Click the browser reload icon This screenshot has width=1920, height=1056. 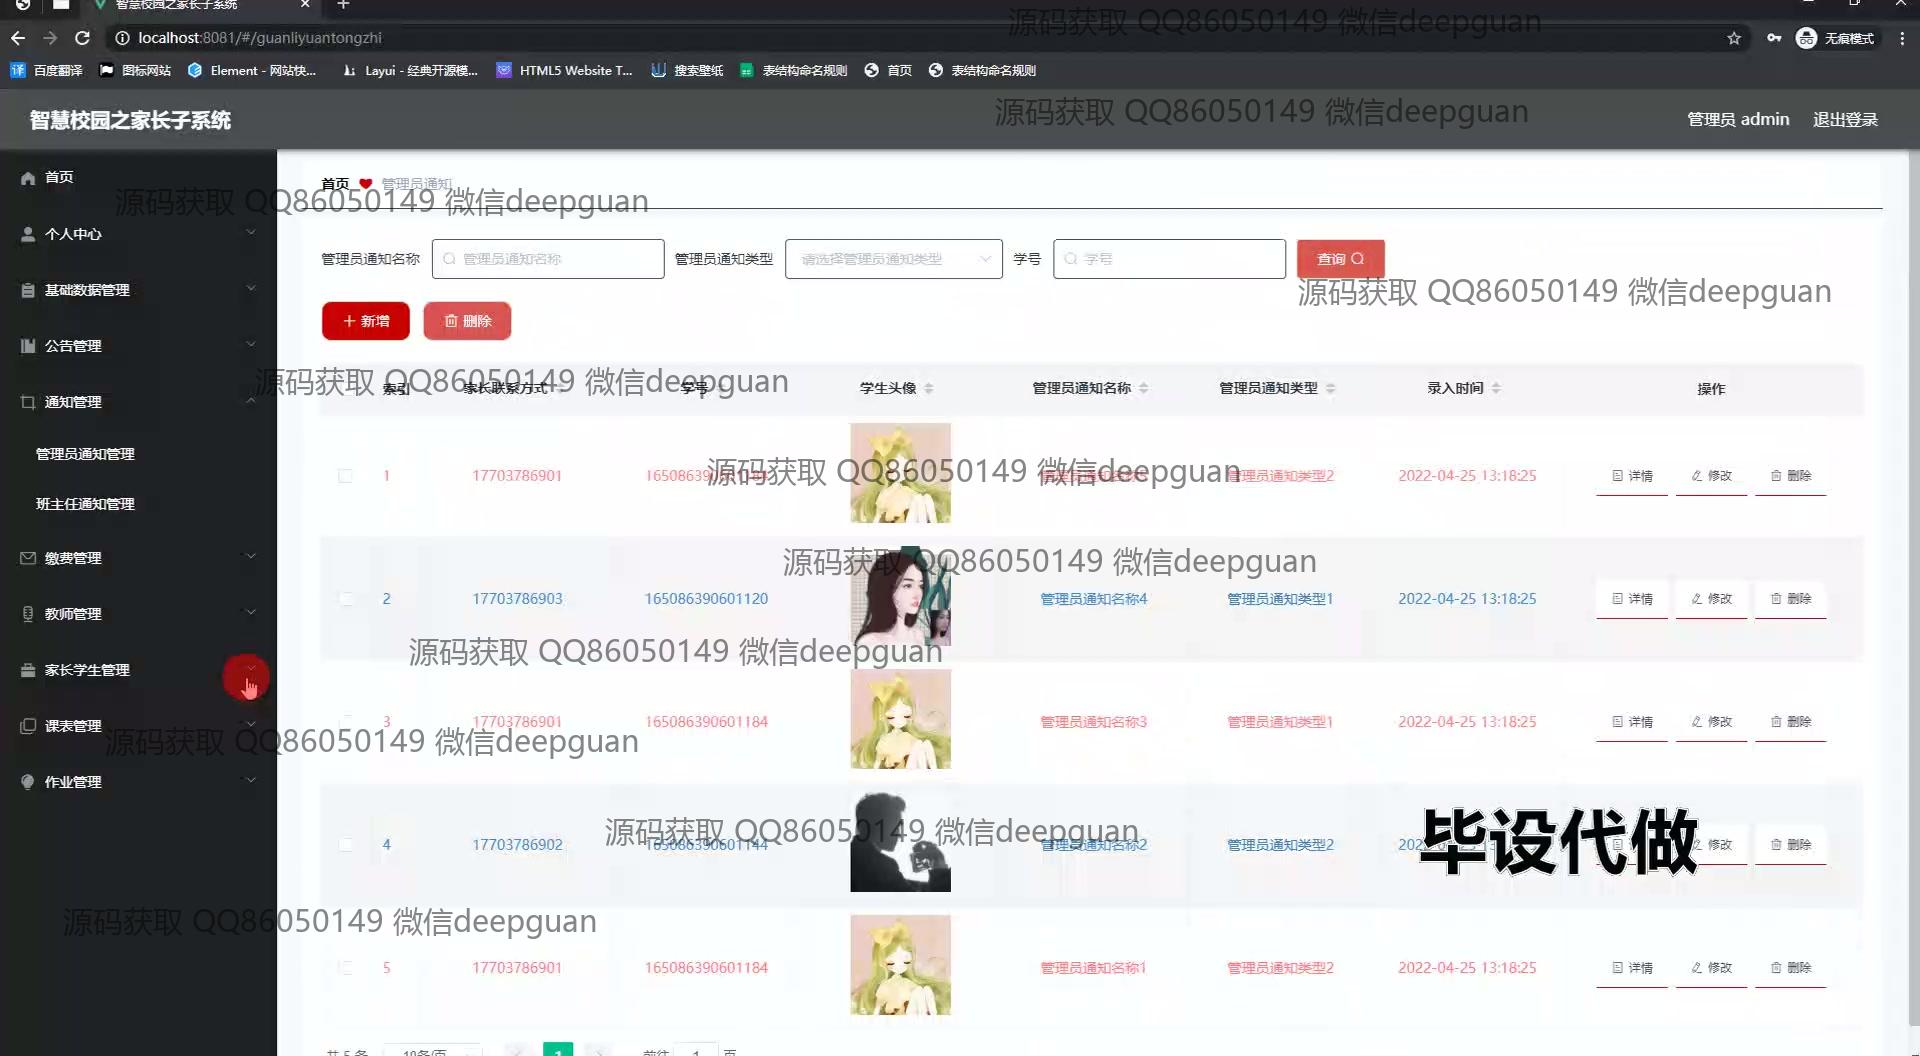tap(83, 38)
